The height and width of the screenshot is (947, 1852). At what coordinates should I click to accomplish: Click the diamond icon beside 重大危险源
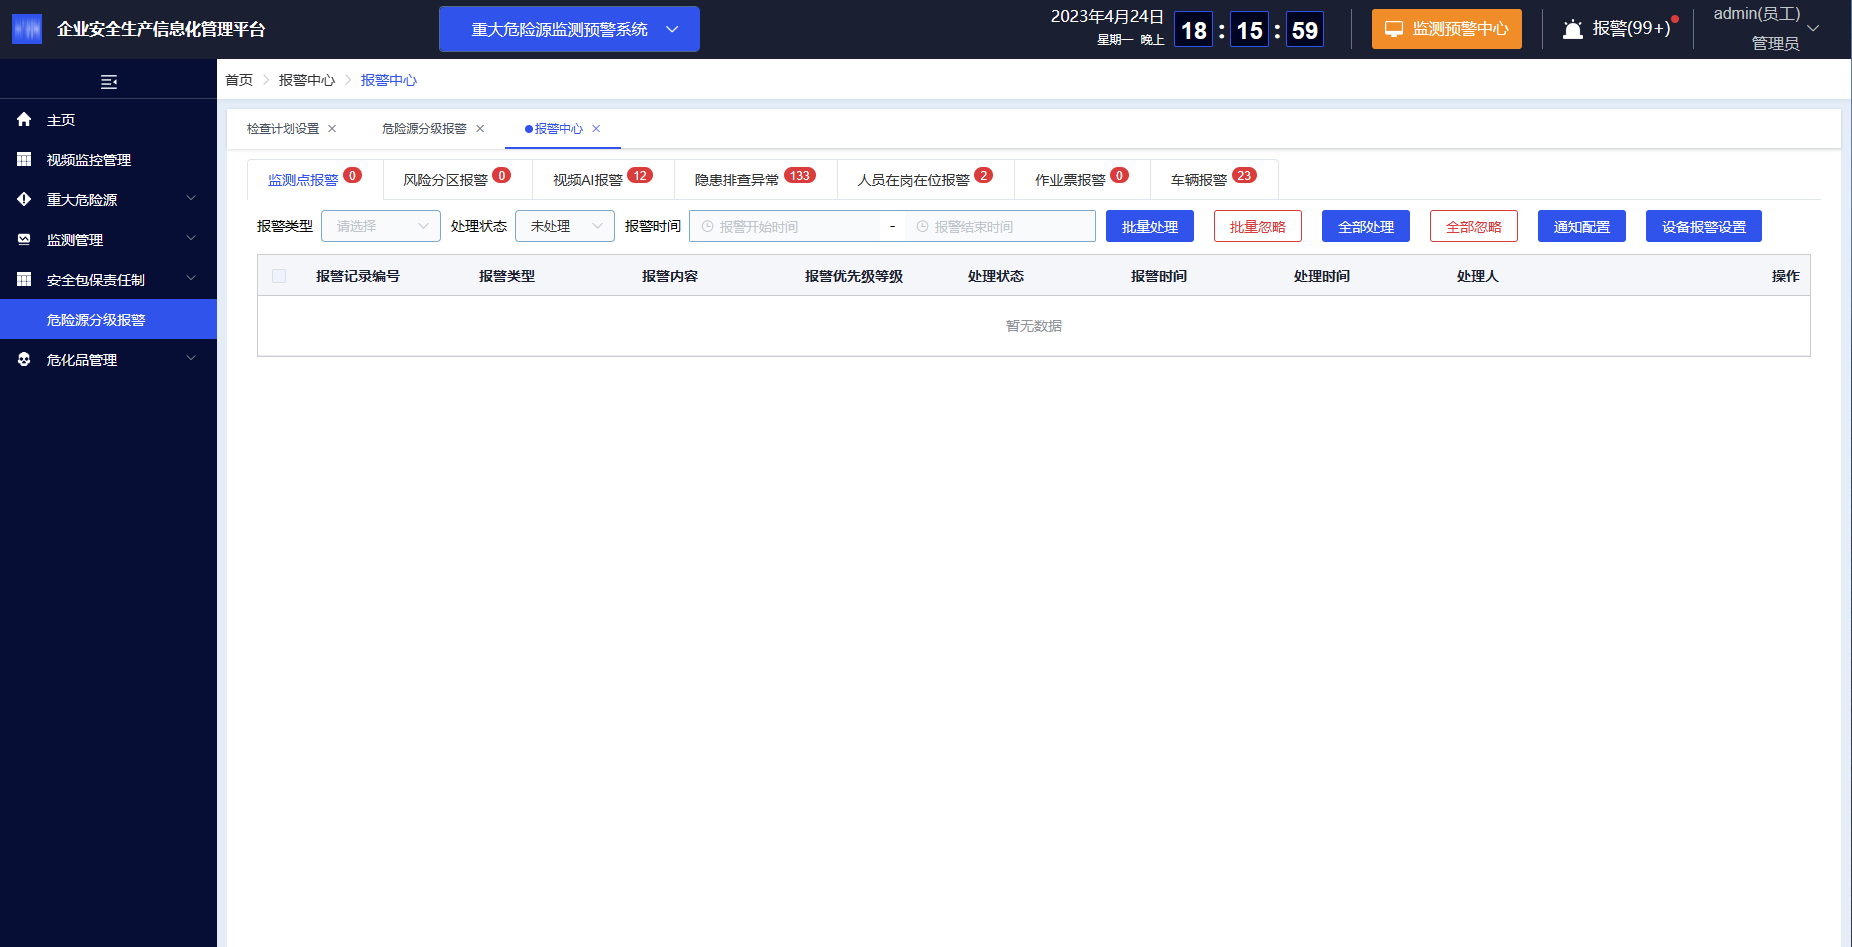click(x=24, y=200)
